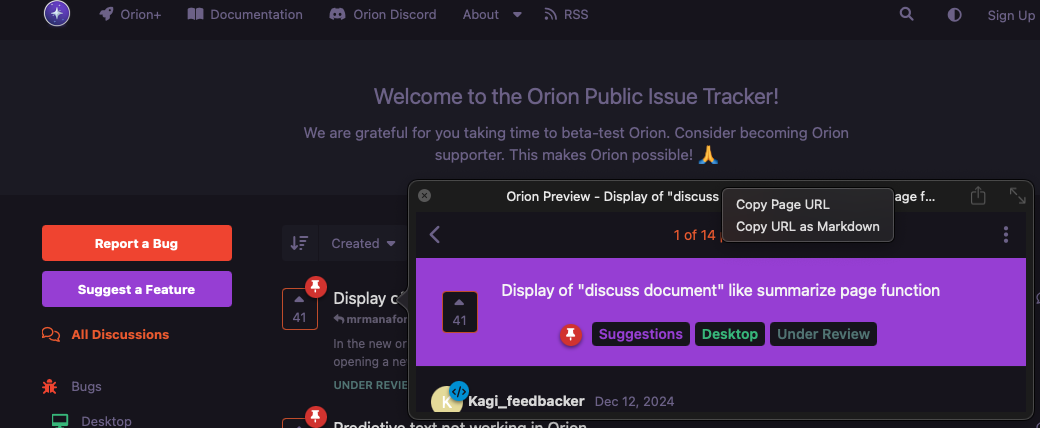Open the three-dot menu in preview

tap(1005, 235)
